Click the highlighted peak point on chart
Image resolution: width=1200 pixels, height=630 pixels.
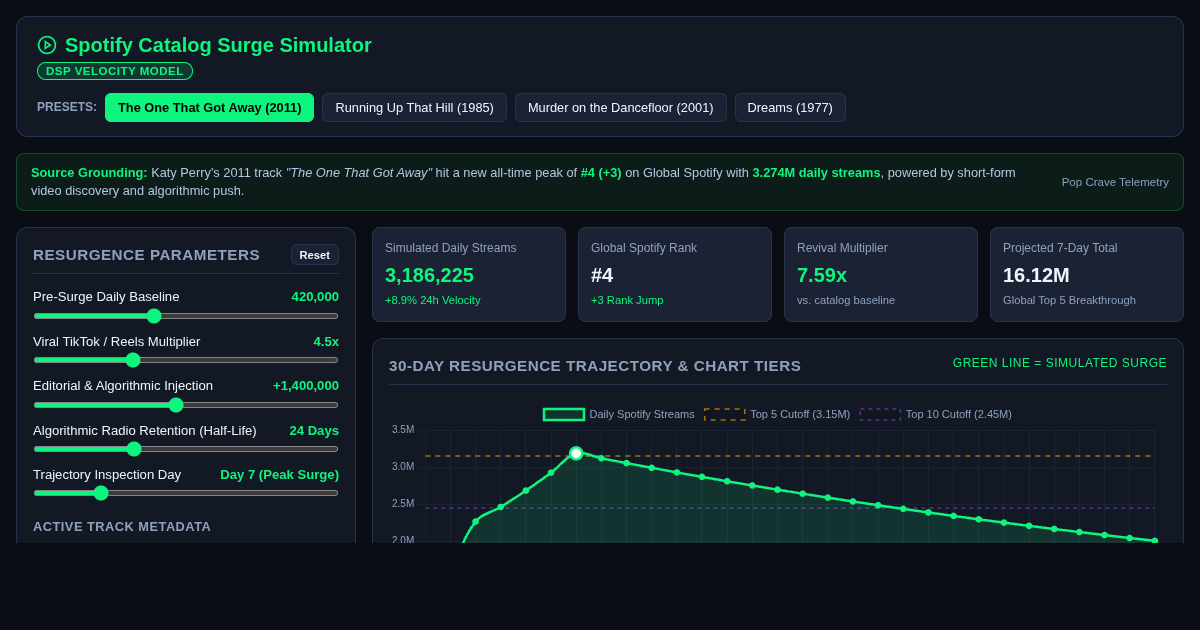coord(576,453)
